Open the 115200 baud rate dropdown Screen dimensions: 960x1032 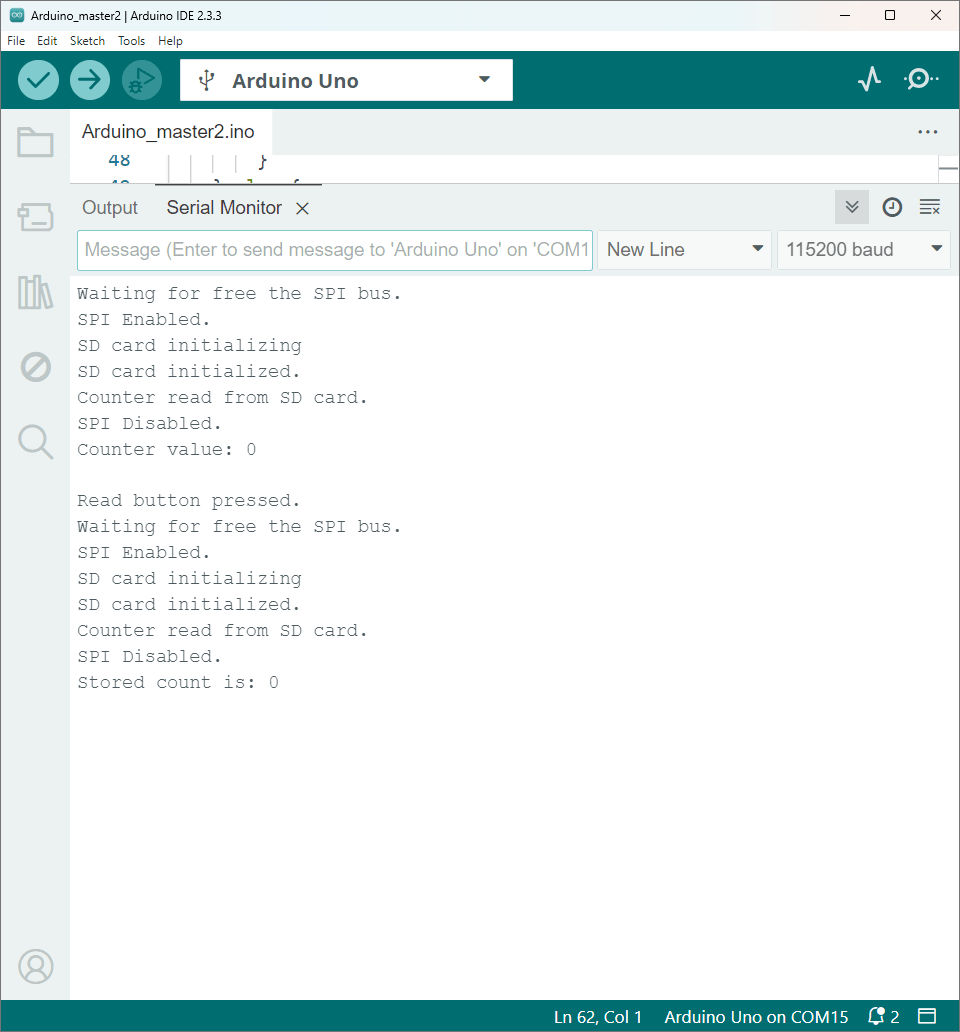click(863, 249)
